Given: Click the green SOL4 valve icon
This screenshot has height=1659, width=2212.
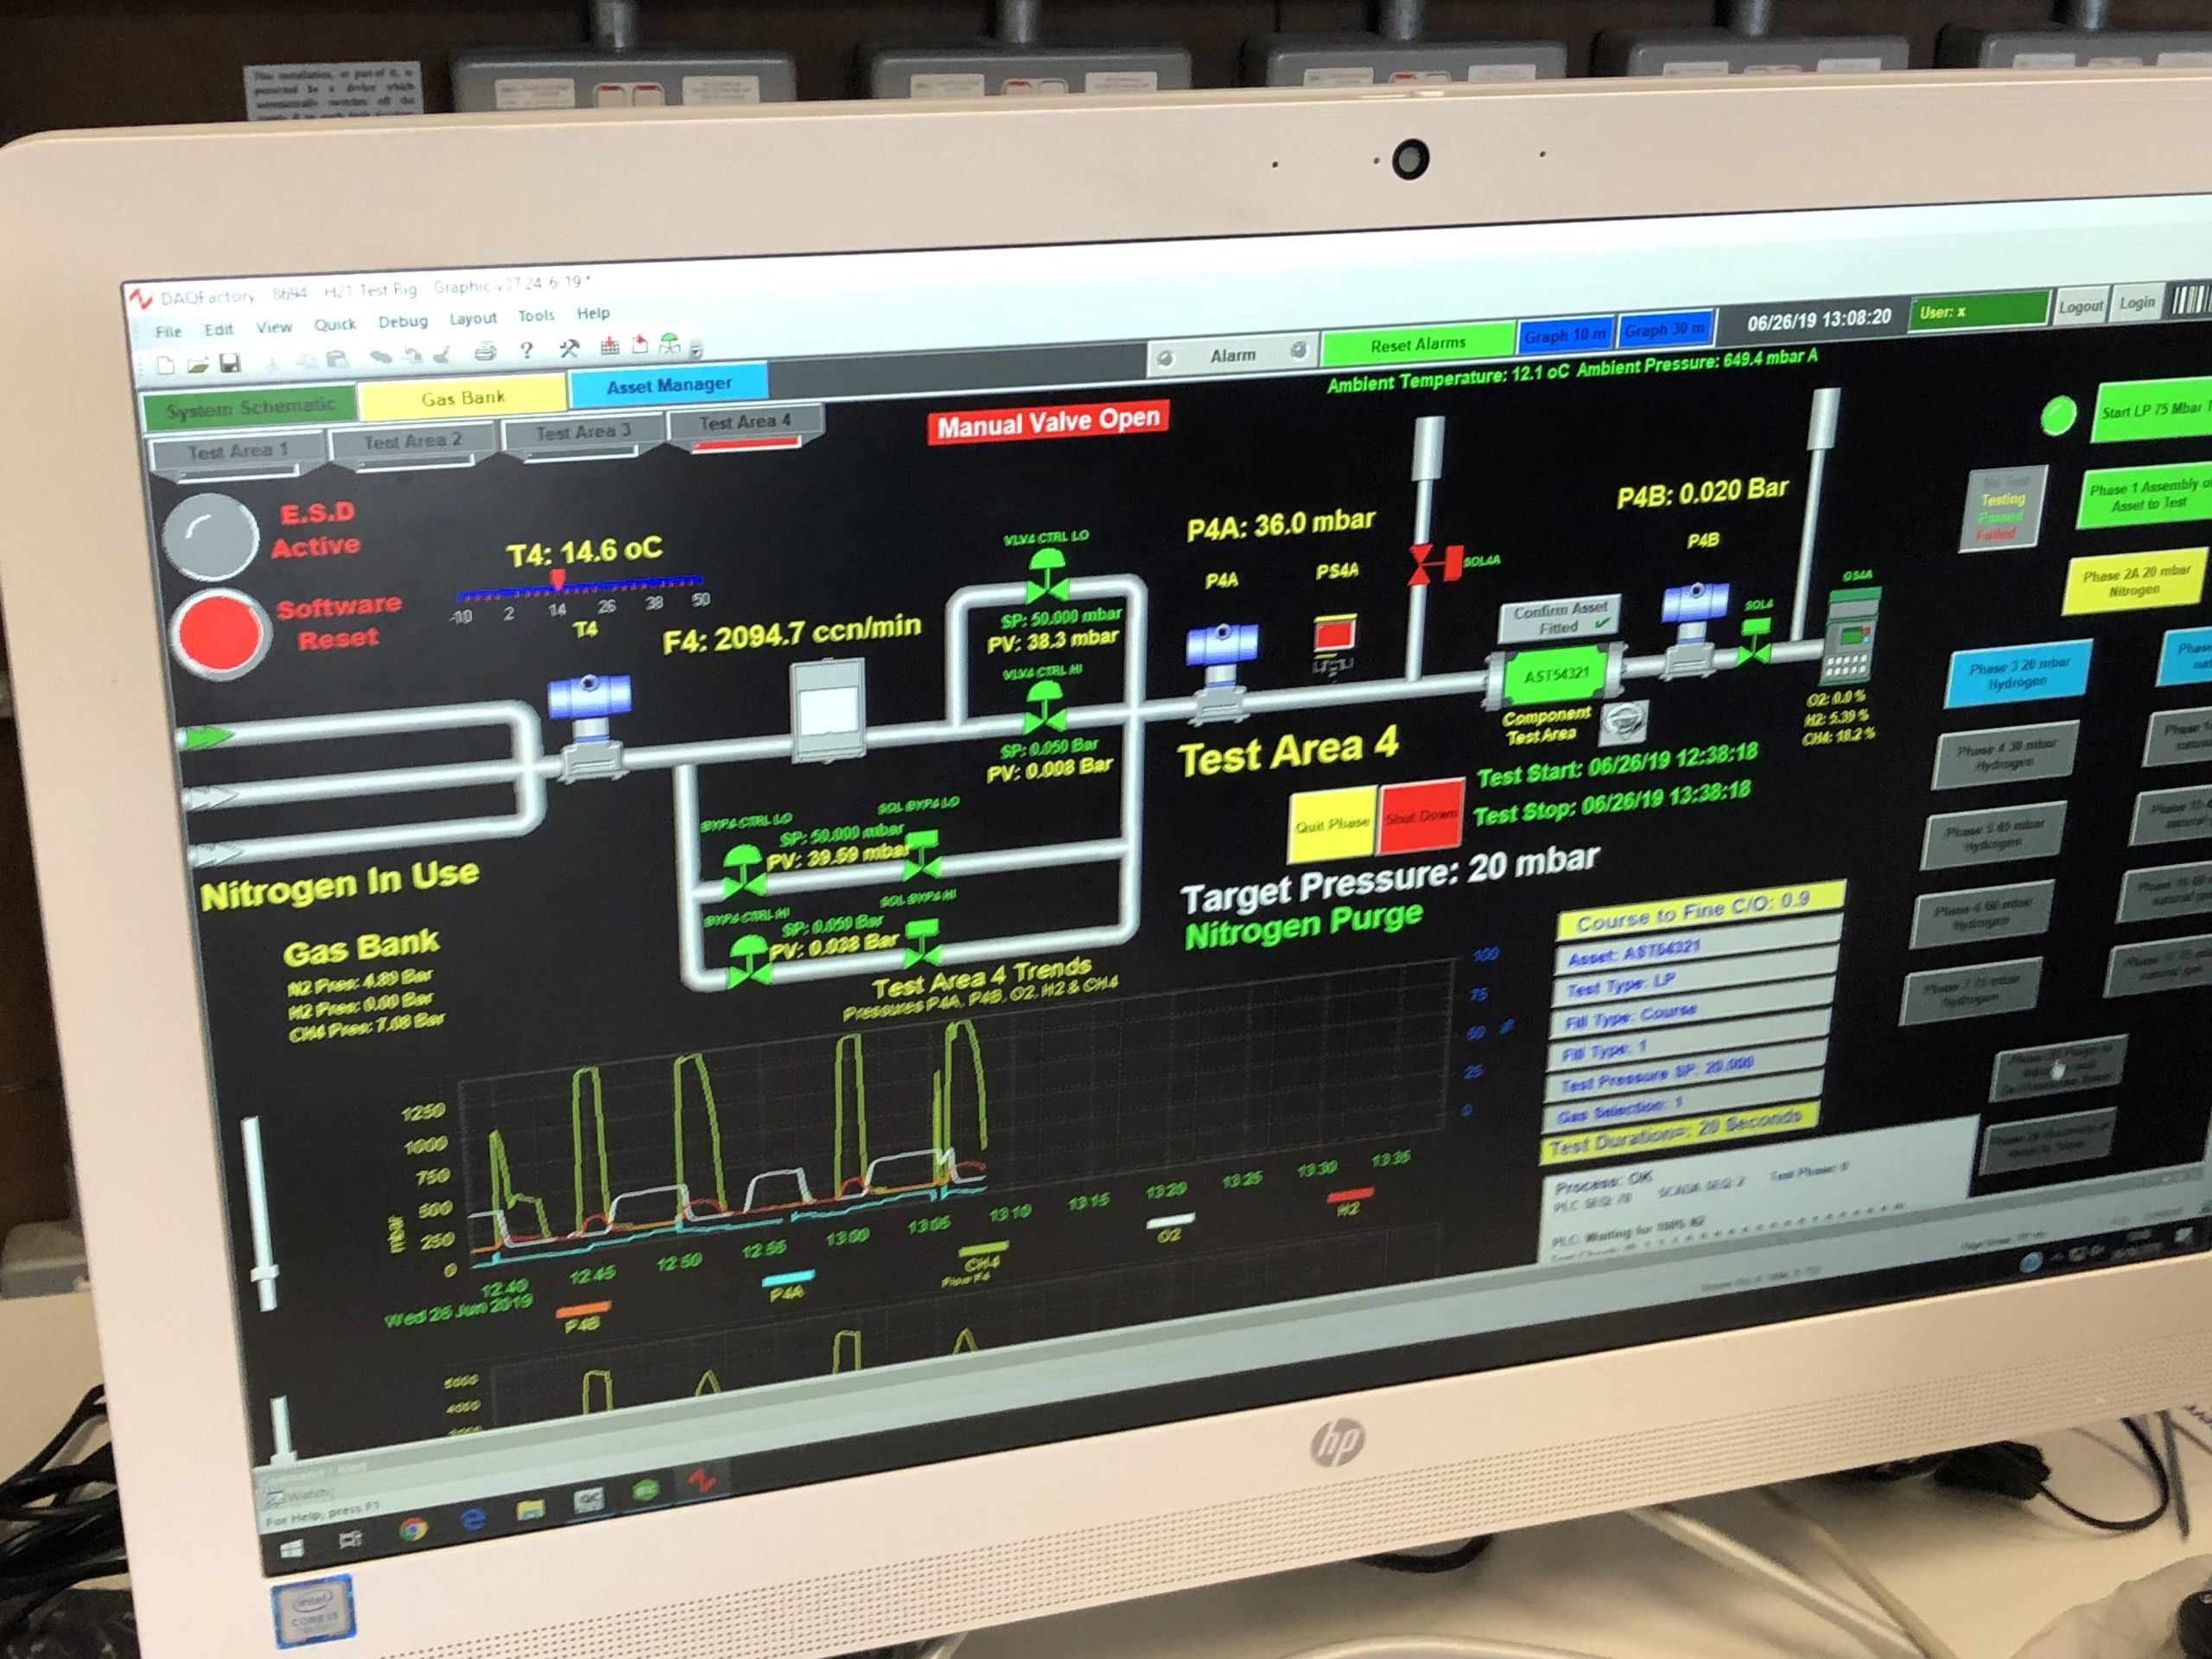Looking at the screenshot, I should (x=1754, y=642).
